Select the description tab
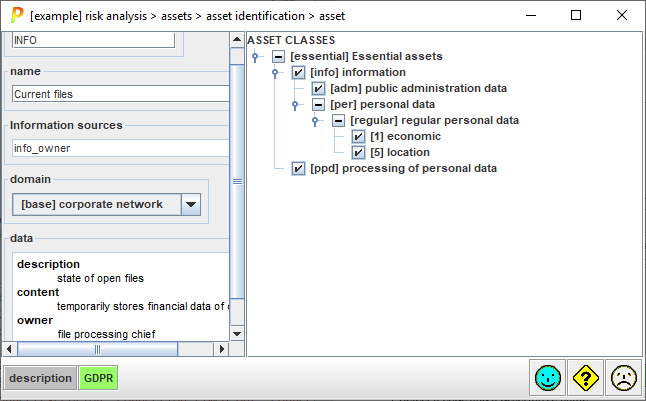Viewport: 646px width, 401px height. click(x=41, y=378)
